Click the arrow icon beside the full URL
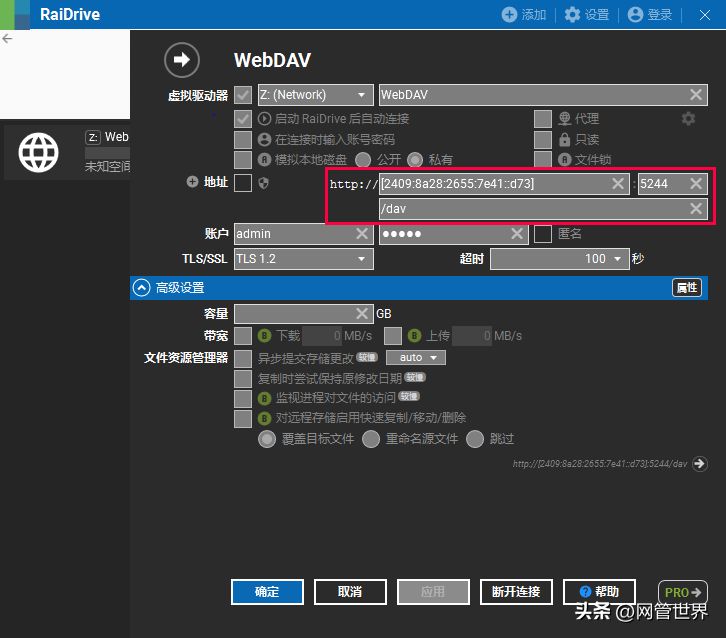Image resolution: width=726 pixels, height=638 pixels. 700,463
